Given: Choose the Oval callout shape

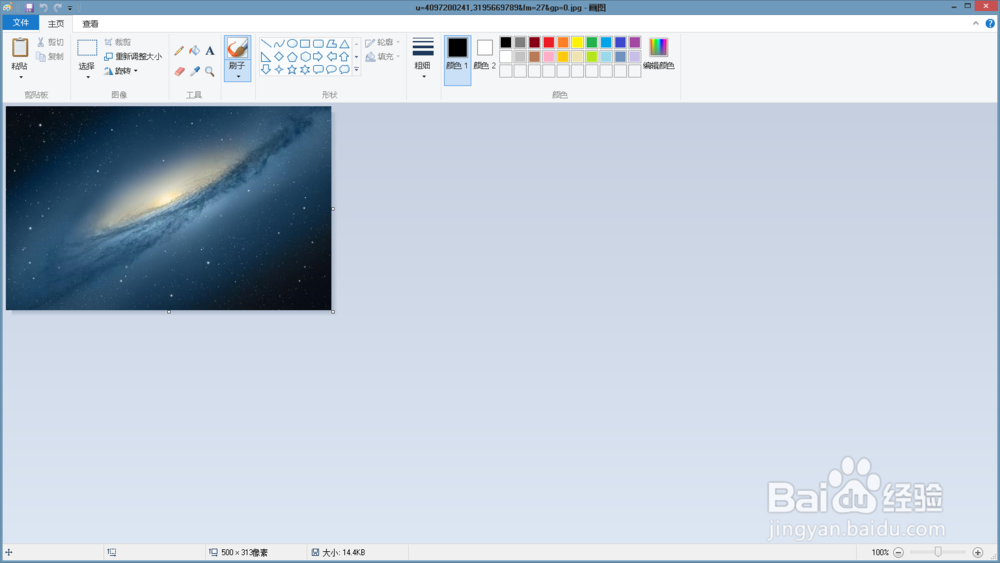Looking at the screenshot, I should coord(331,69).
